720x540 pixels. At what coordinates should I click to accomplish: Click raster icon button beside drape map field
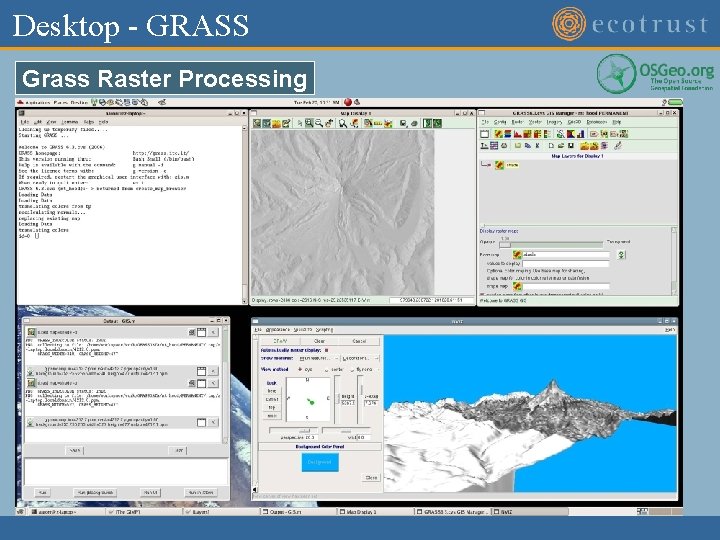coord(517,286)
